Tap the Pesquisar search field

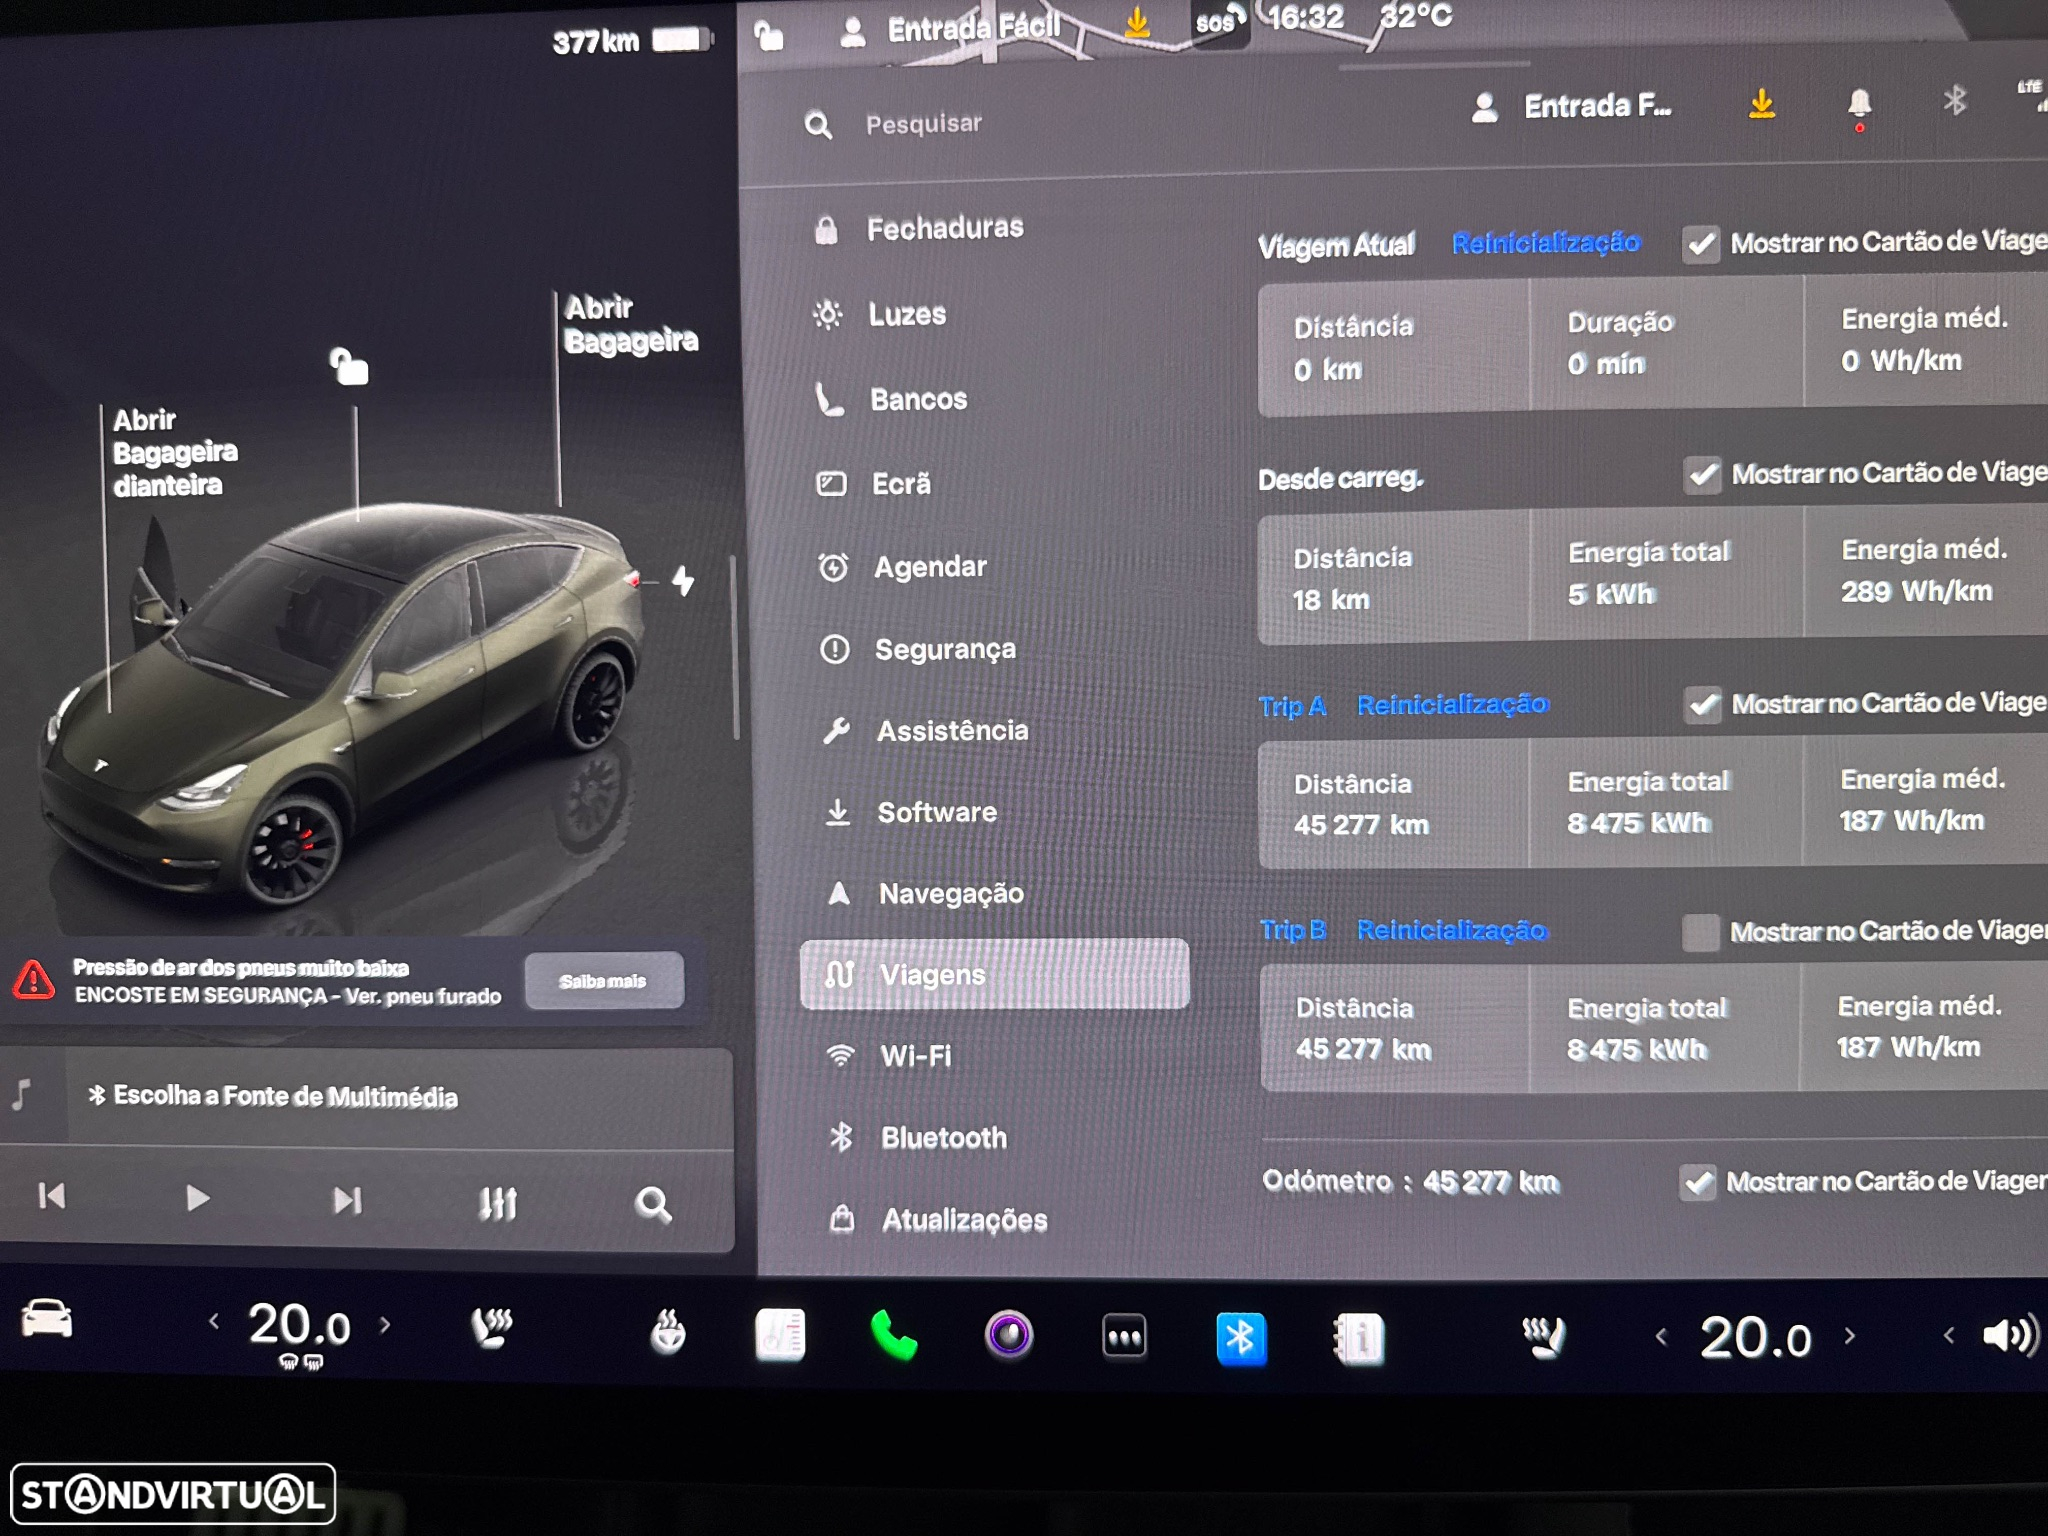coord(923,124)
